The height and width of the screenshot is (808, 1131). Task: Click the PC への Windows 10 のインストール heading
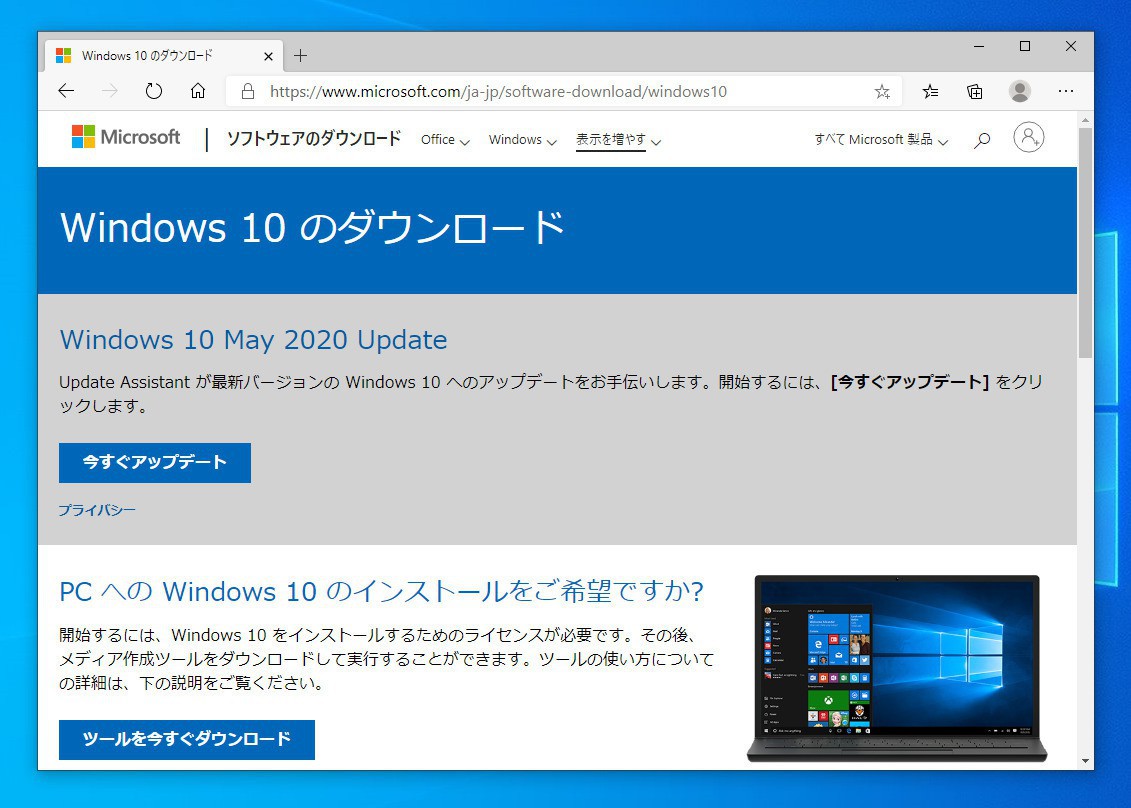[x=382, y=592]
